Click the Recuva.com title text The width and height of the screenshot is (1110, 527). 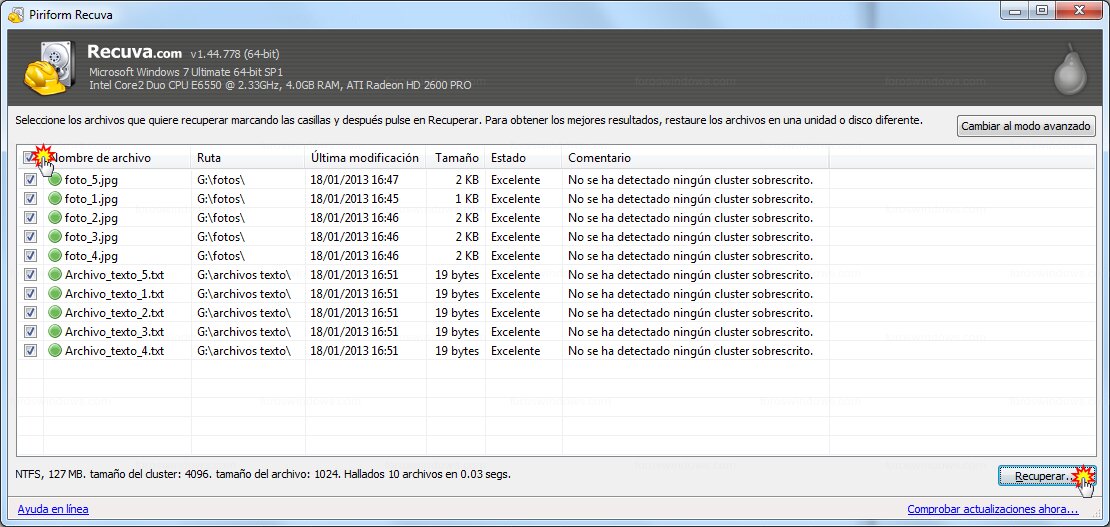click(135, 52)
